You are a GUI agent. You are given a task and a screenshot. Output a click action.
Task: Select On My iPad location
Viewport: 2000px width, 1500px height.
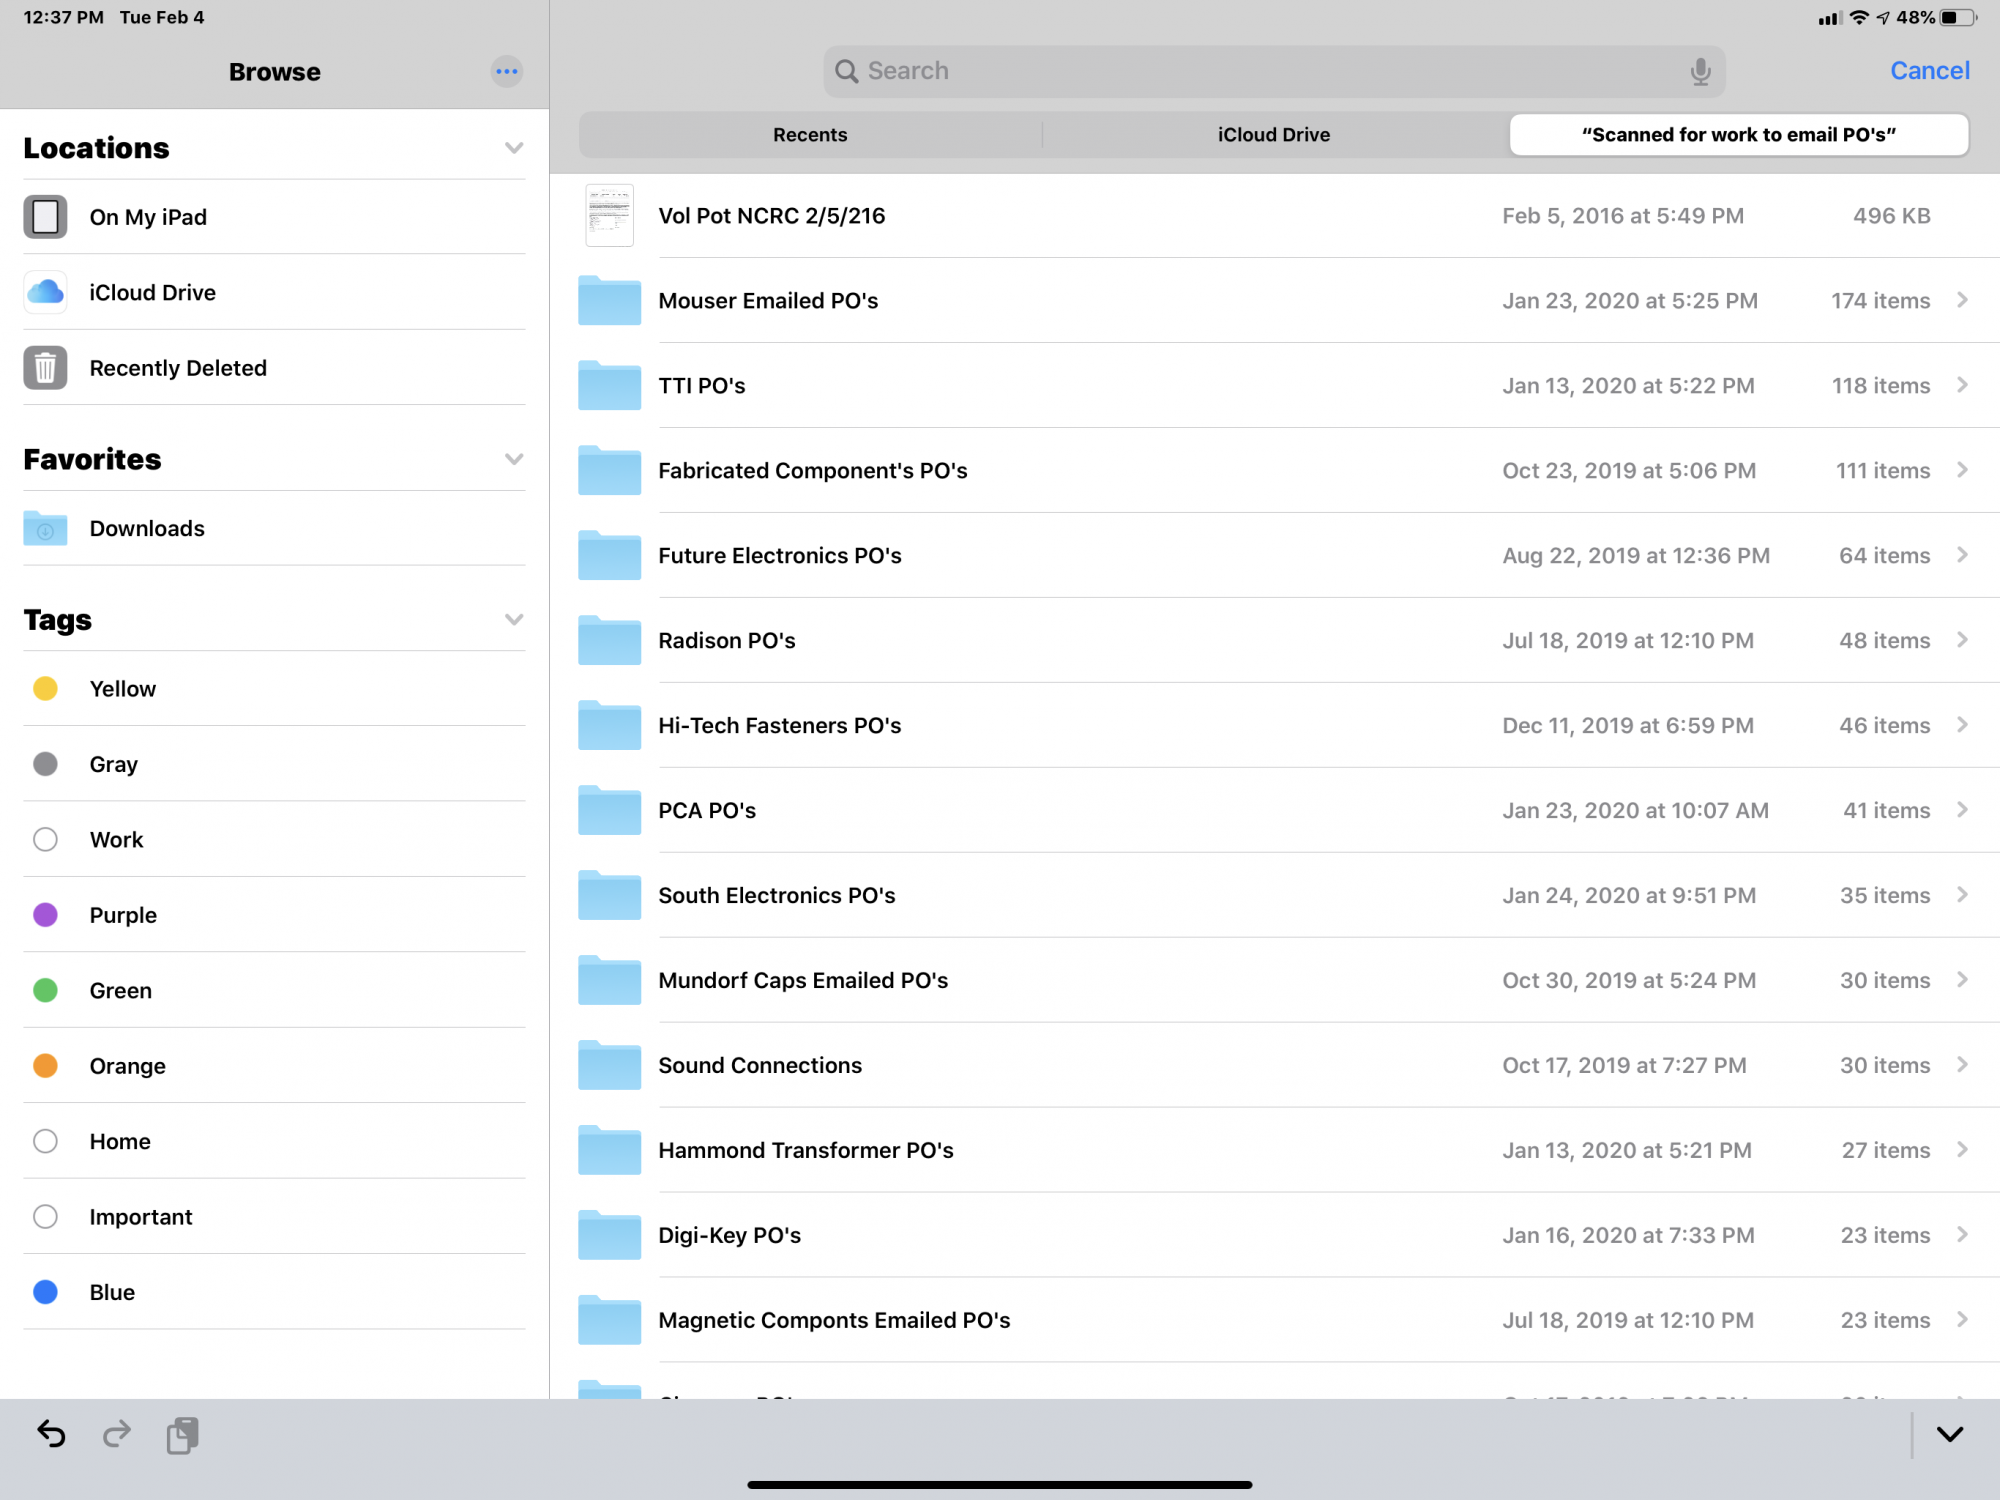pyautogui.click(x=148, y=217)
